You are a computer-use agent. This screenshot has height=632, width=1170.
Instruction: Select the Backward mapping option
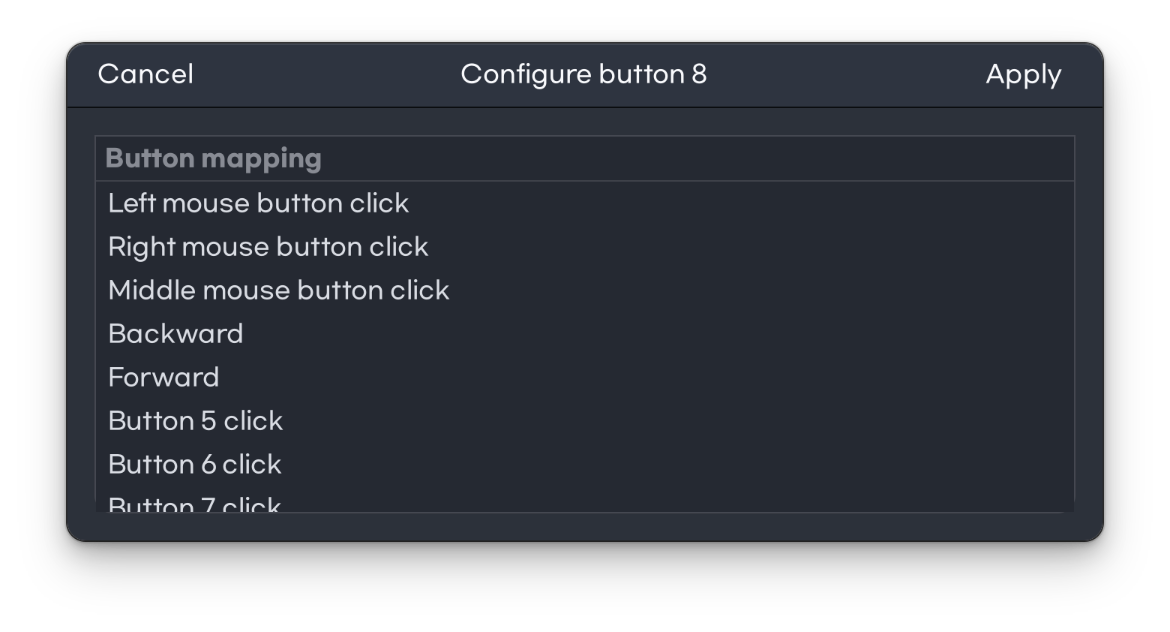pos(176,334)
